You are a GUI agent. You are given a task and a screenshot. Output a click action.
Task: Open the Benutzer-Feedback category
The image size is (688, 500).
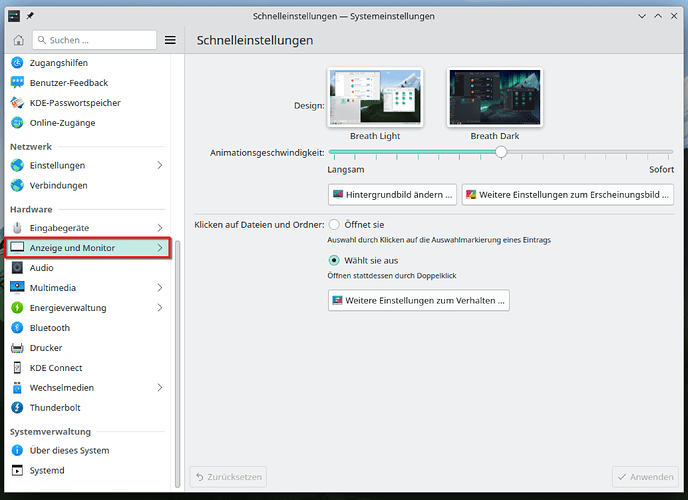[x=88, y=82]
